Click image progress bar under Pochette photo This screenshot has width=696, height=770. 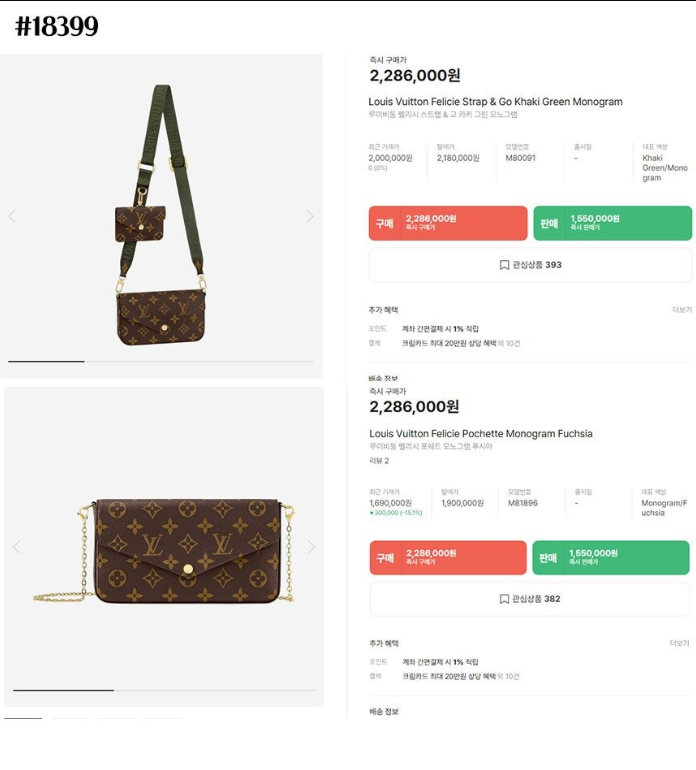coord(164,690)
